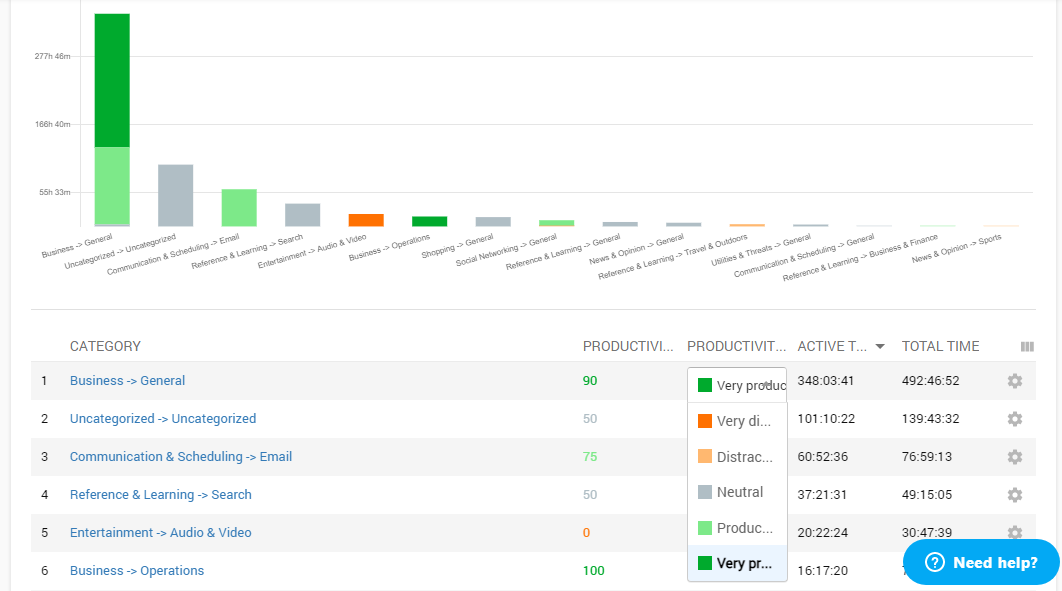Choose Productive in the open dropdown list

point(740,527)
